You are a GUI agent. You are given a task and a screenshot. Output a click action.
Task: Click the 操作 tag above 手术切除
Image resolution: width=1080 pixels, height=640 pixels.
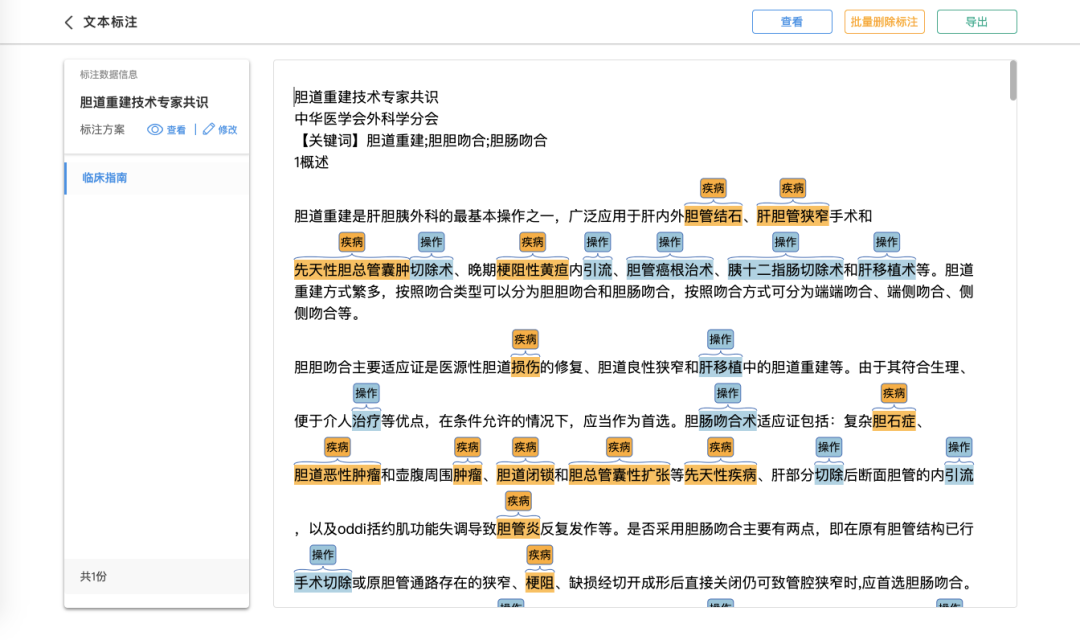322,555
